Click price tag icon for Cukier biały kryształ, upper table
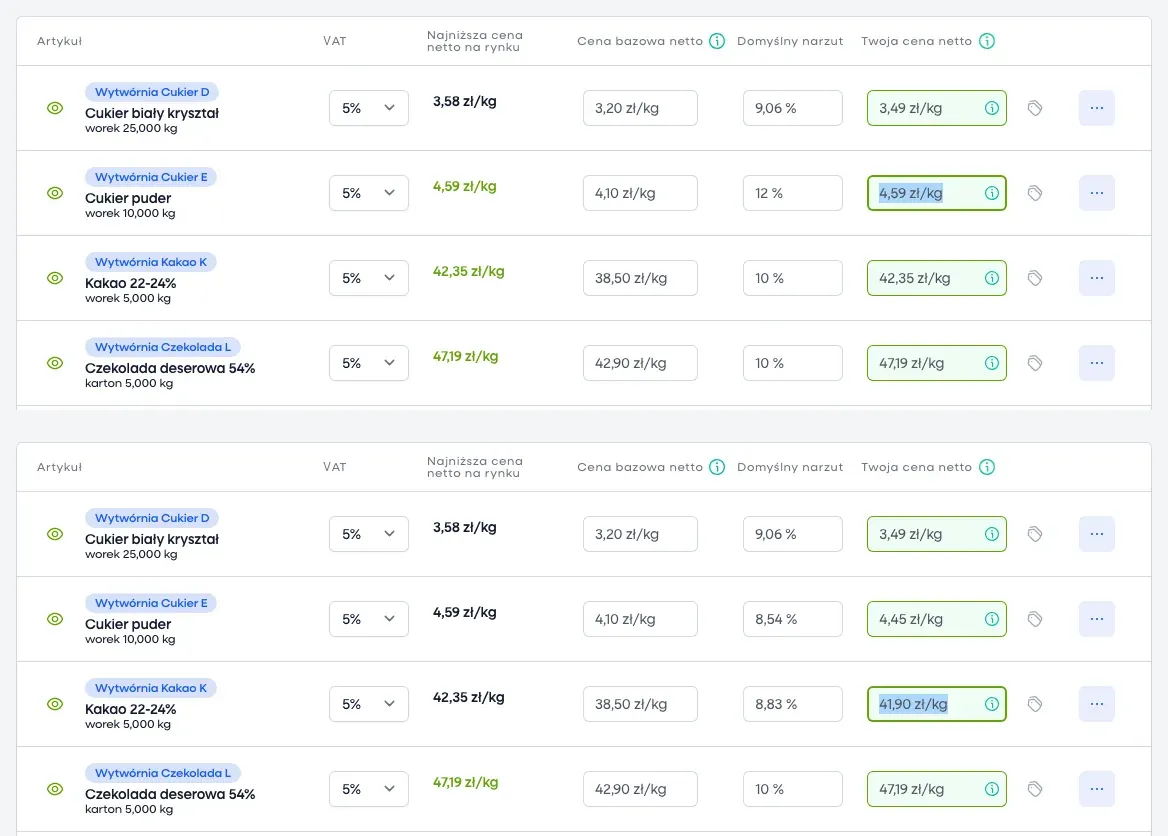Image resolution: width=1168 pixels, height=836 pixels. click(1035, 108)
